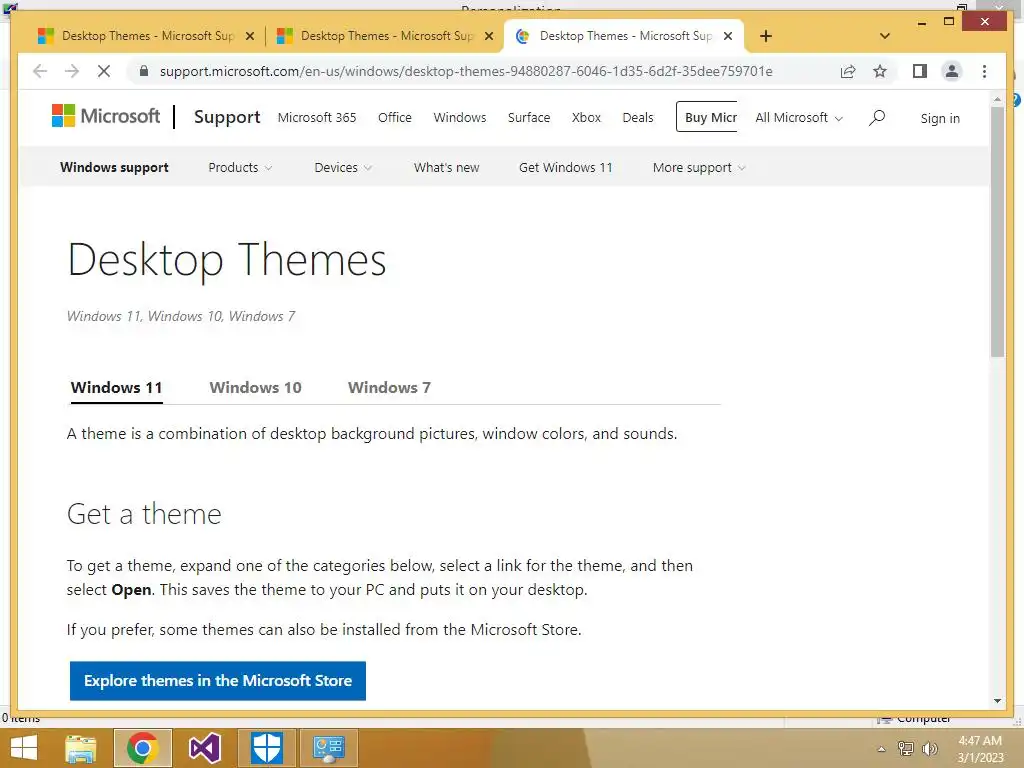1024x768 pixels.
Task: Click the padlock site info icon
Action: 144,71
